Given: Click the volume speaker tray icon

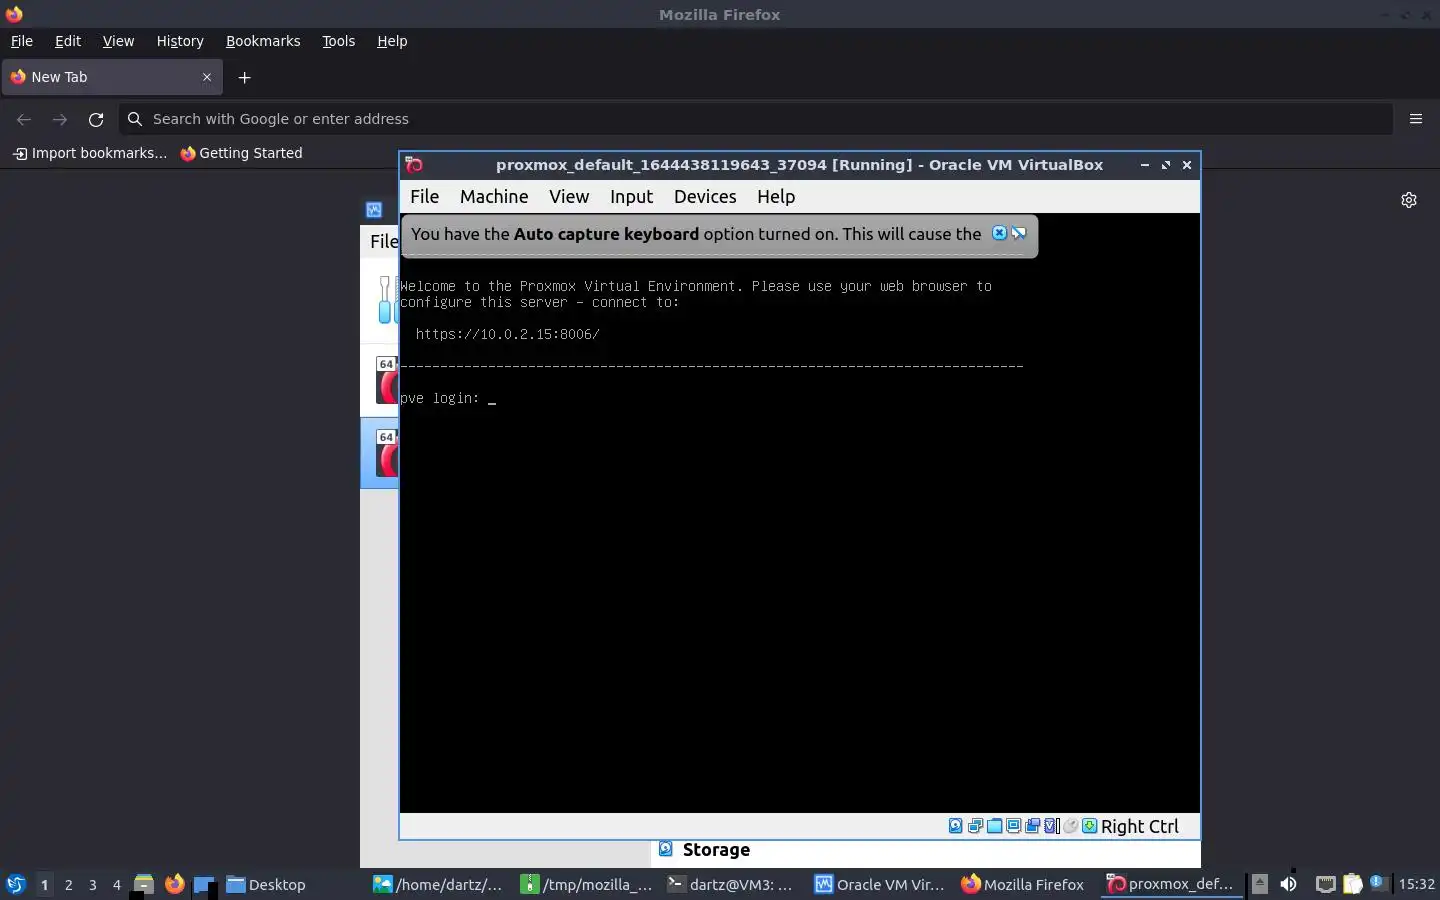Looking at the screenshot, I should tap(1289, 884).
